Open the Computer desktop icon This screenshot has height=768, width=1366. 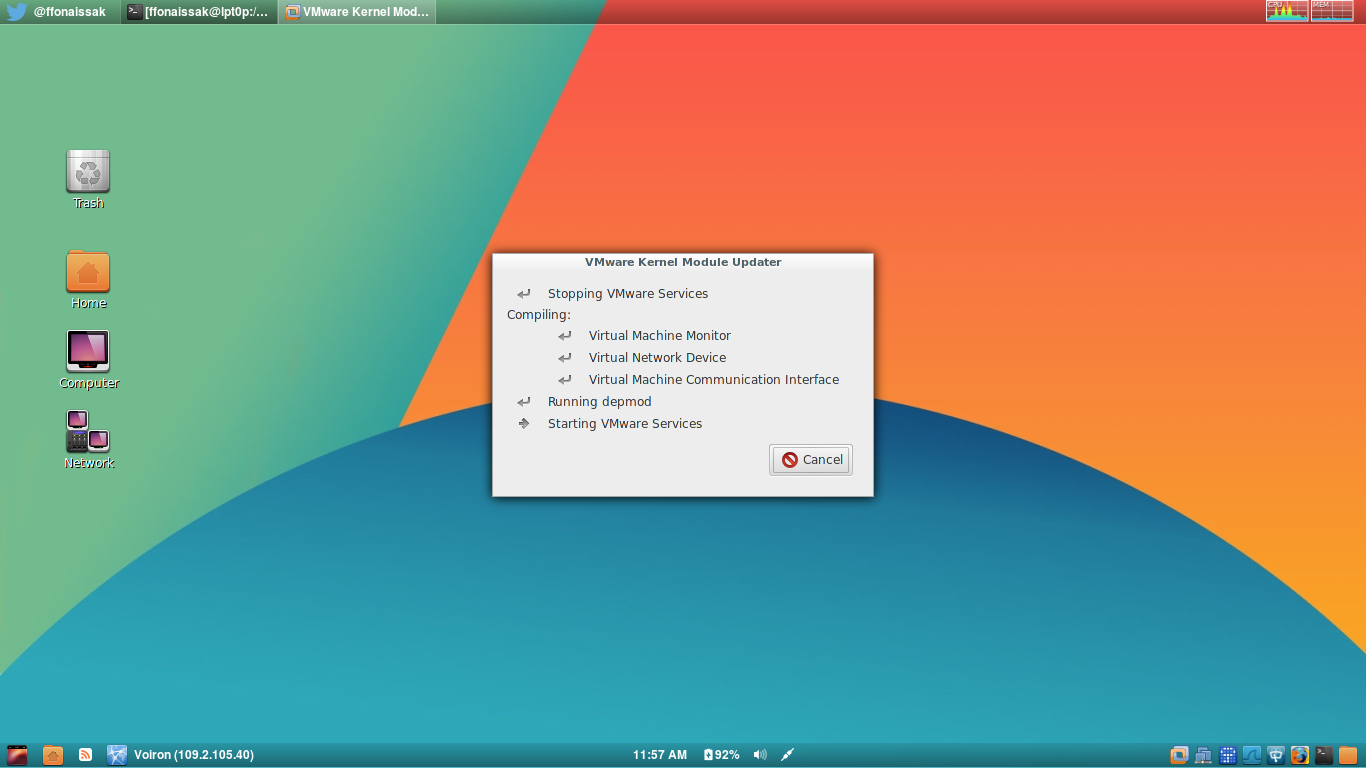coord(88,360)
